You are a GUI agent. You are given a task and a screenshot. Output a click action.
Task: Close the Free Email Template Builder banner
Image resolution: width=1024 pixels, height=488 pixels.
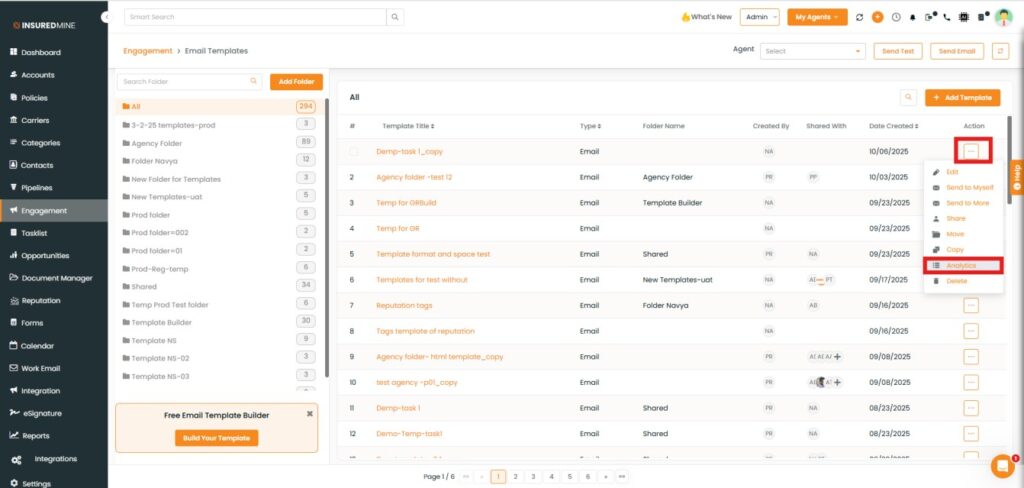coord(310,413)
